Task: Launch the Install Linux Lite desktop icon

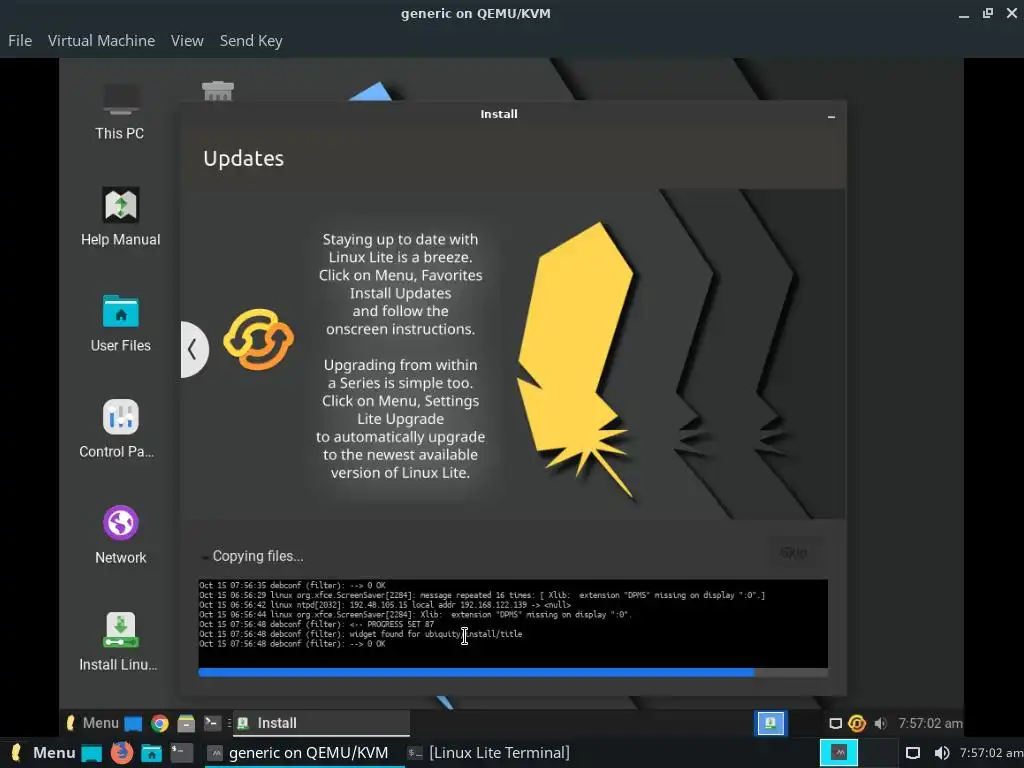Action: pos(120,641)
